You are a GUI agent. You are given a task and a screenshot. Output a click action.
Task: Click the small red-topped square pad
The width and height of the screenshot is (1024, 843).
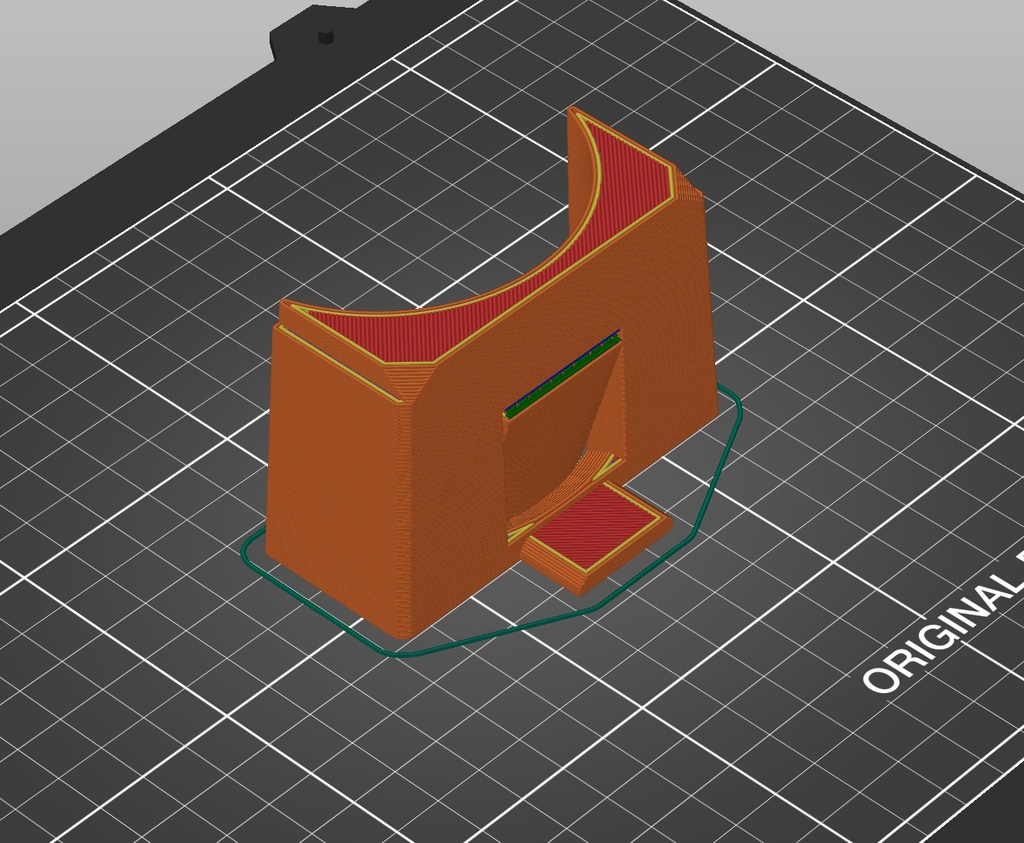(x=596, y=528)
